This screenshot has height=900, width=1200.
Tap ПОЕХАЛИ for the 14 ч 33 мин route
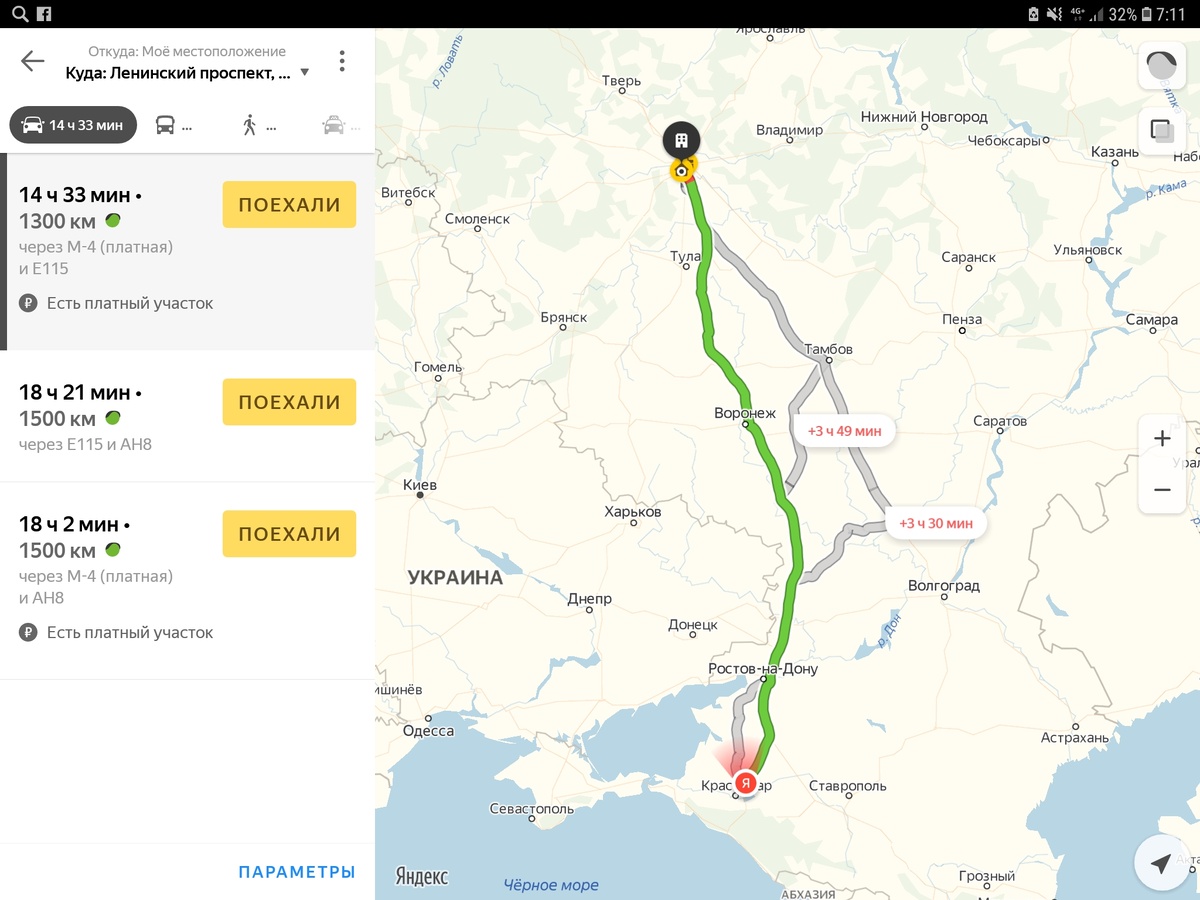tap(289, 205)
